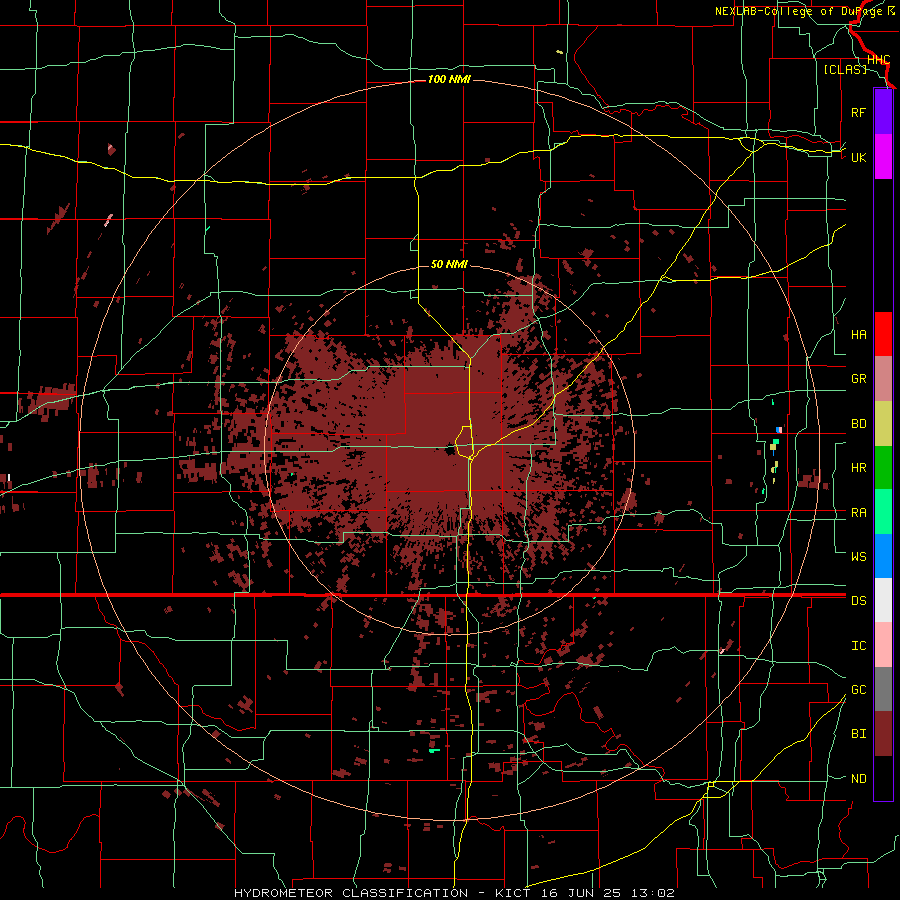Screen dimensions: 900x900
Task: Click the ND legend label
Action: pos(858,779)
